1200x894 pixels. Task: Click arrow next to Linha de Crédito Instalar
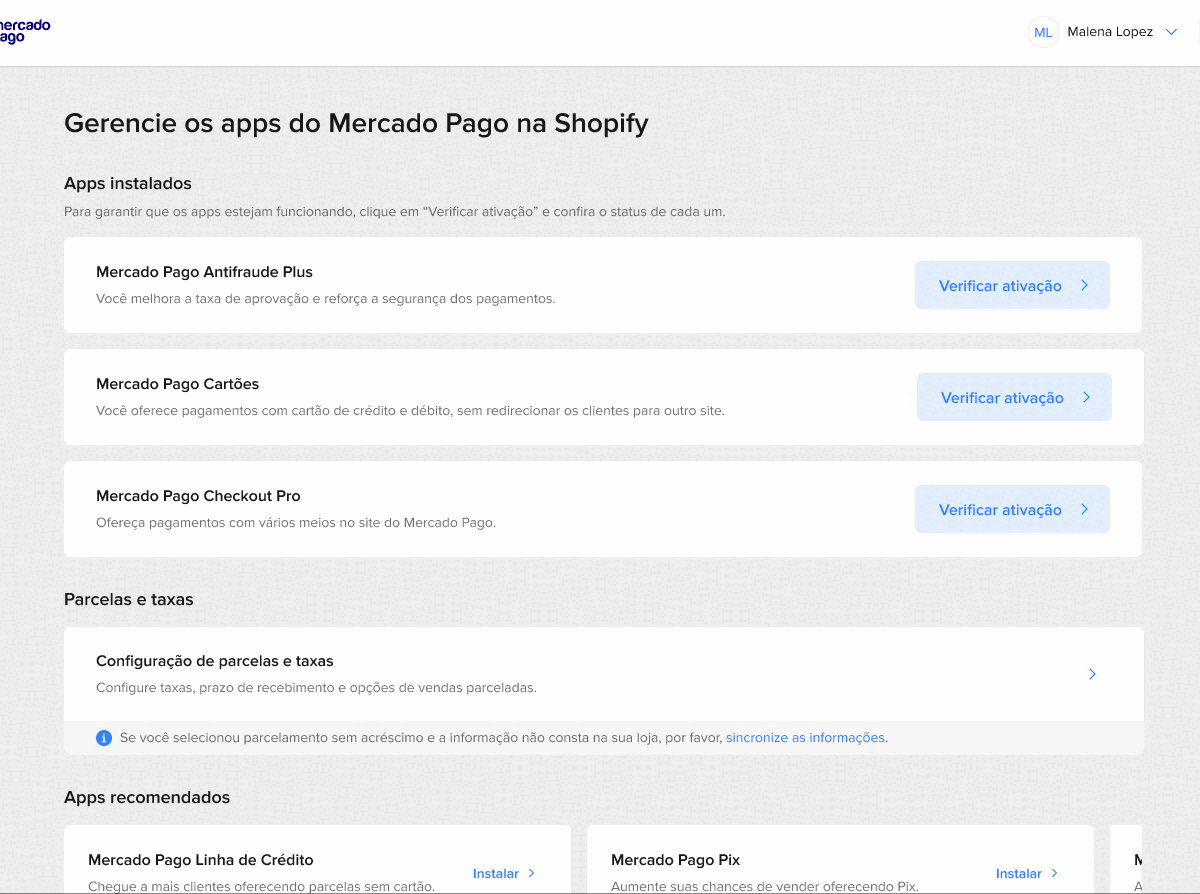click(532, 873)
